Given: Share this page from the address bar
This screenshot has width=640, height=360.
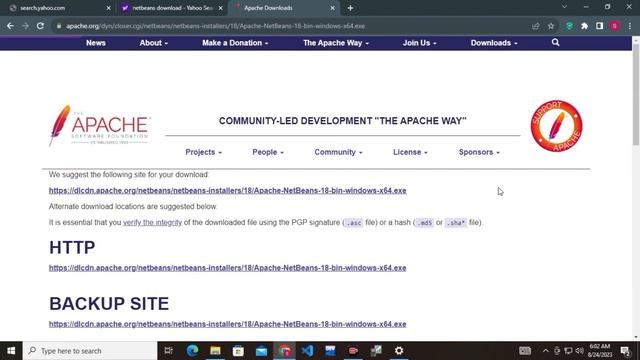Looking at the screenshot, I should (x=536, y=26).
